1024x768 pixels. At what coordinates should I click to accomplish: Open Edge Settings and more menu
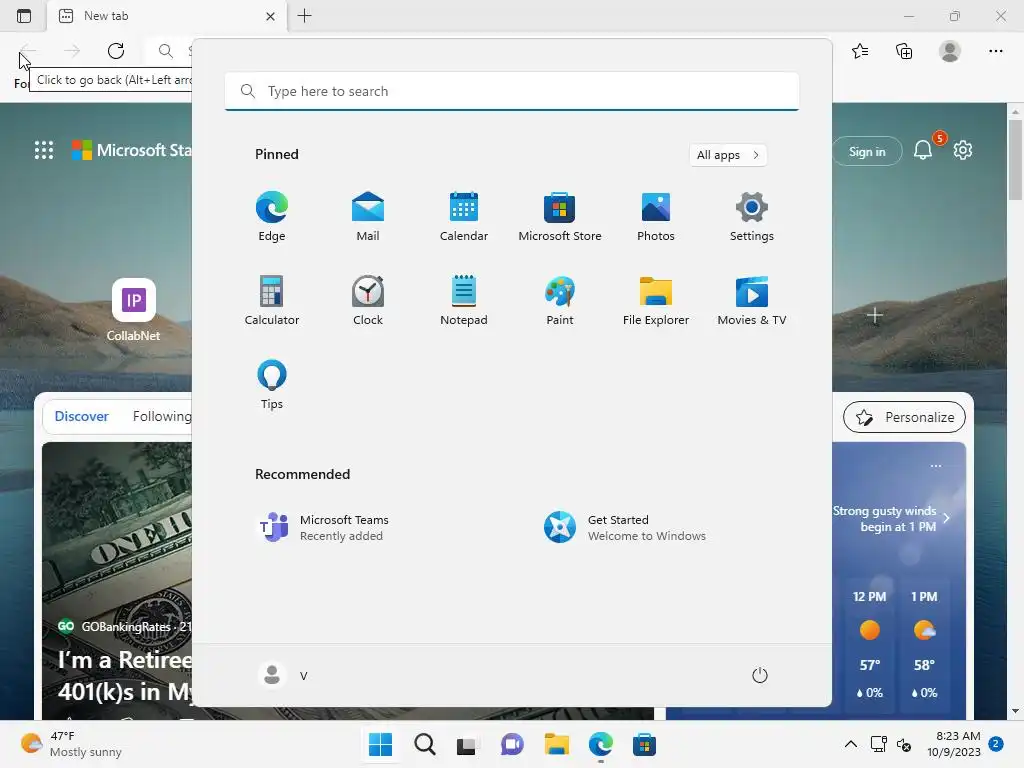tap(995, 51)
